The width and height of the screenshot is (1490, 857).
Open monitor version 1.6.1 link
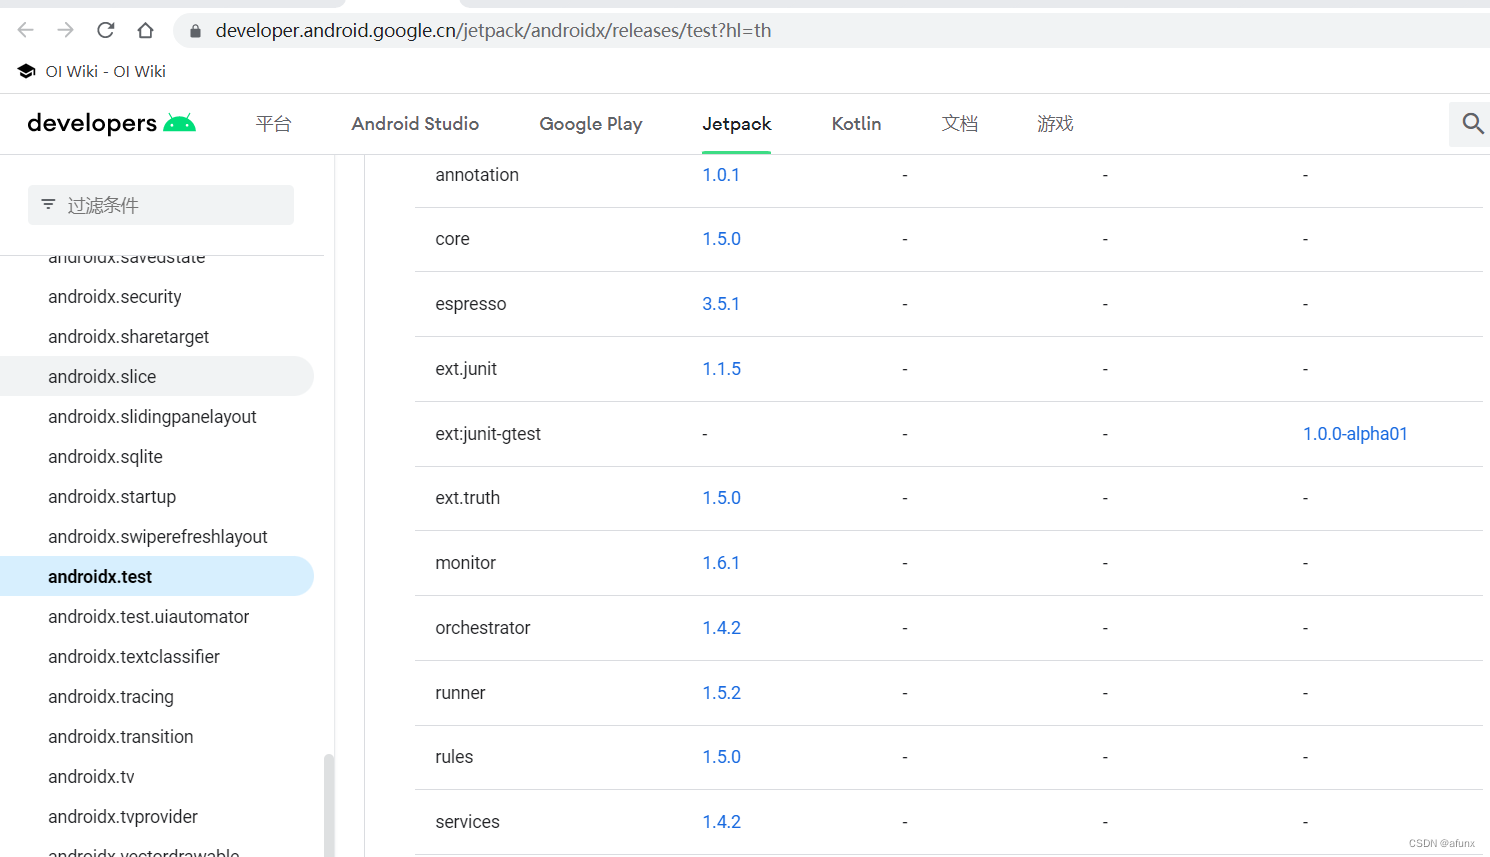pos(721,563)
